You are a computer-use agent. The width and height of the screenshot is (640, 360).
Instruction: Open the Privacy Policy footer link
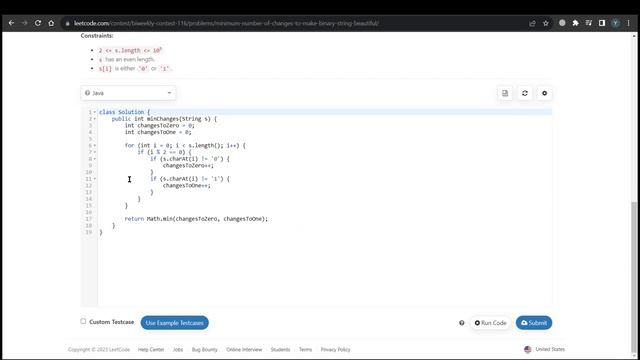[336, 349]
